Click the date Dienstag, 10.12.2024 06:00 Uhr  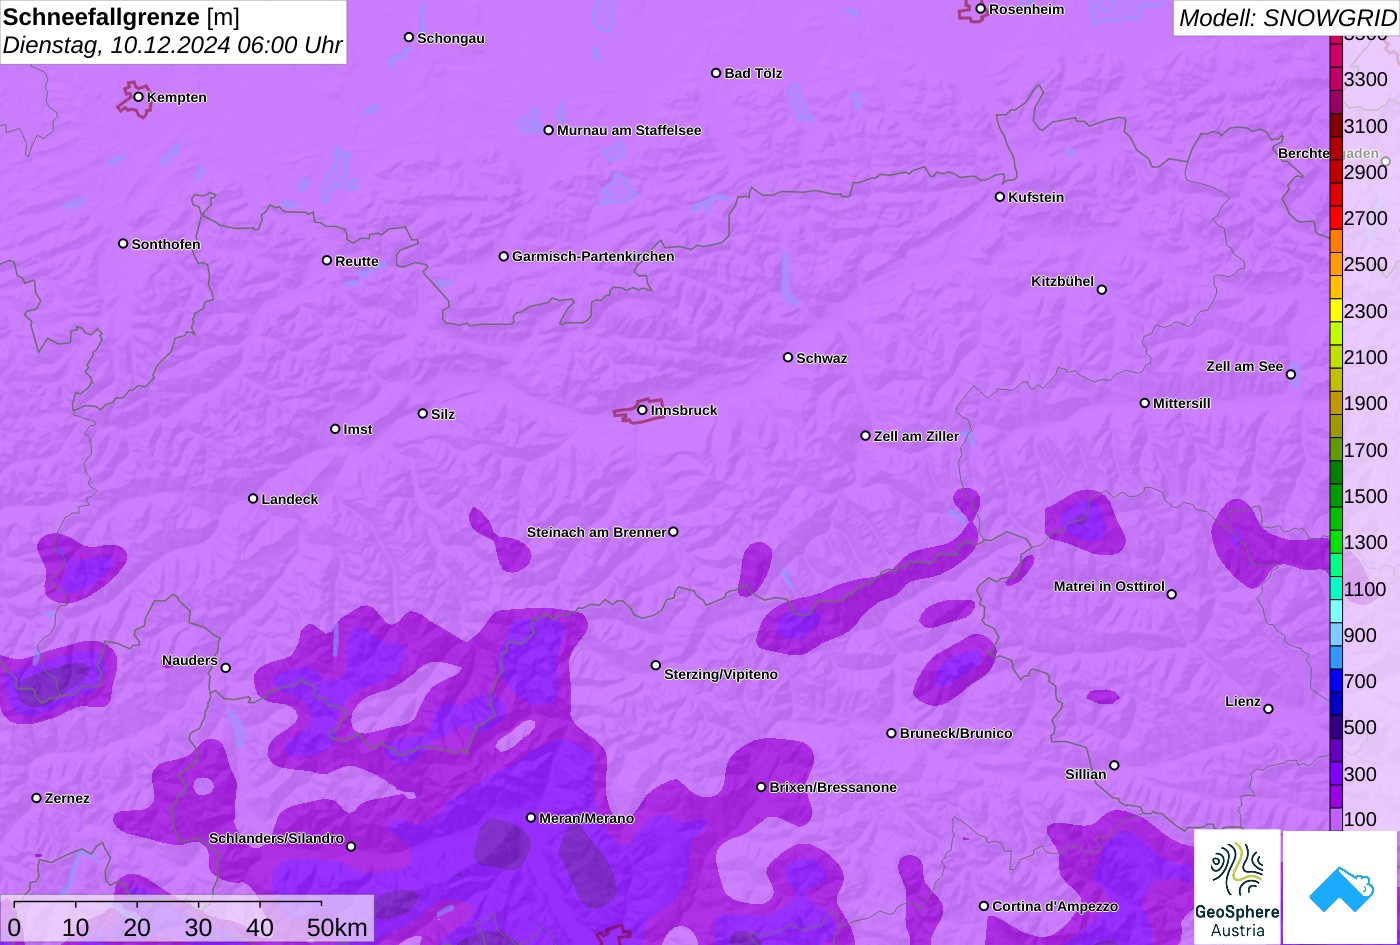(x=172, y=45)
